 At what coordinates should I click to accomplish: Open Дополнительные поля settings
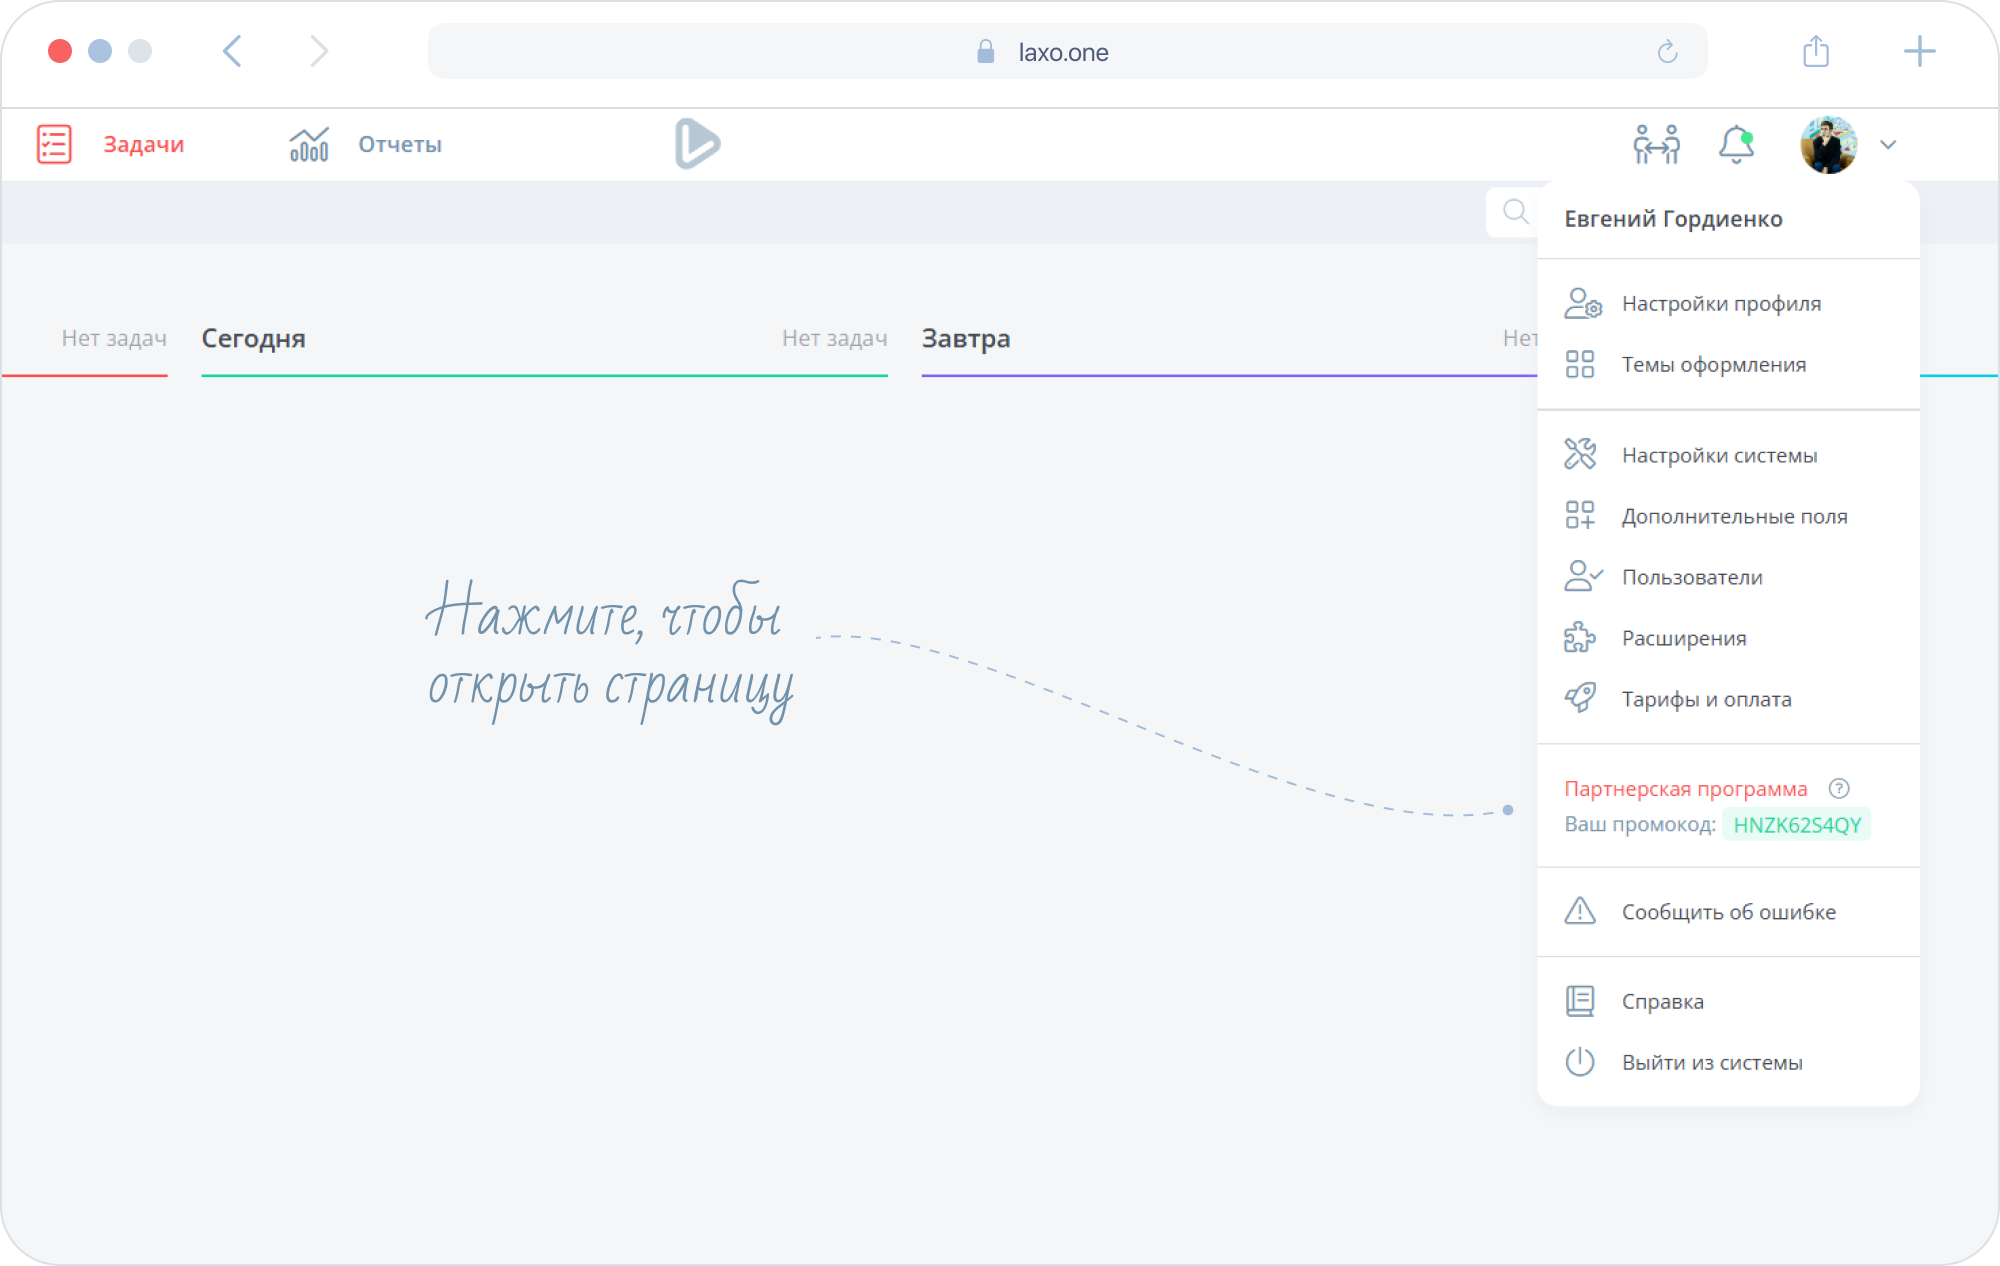point(1734,516)
